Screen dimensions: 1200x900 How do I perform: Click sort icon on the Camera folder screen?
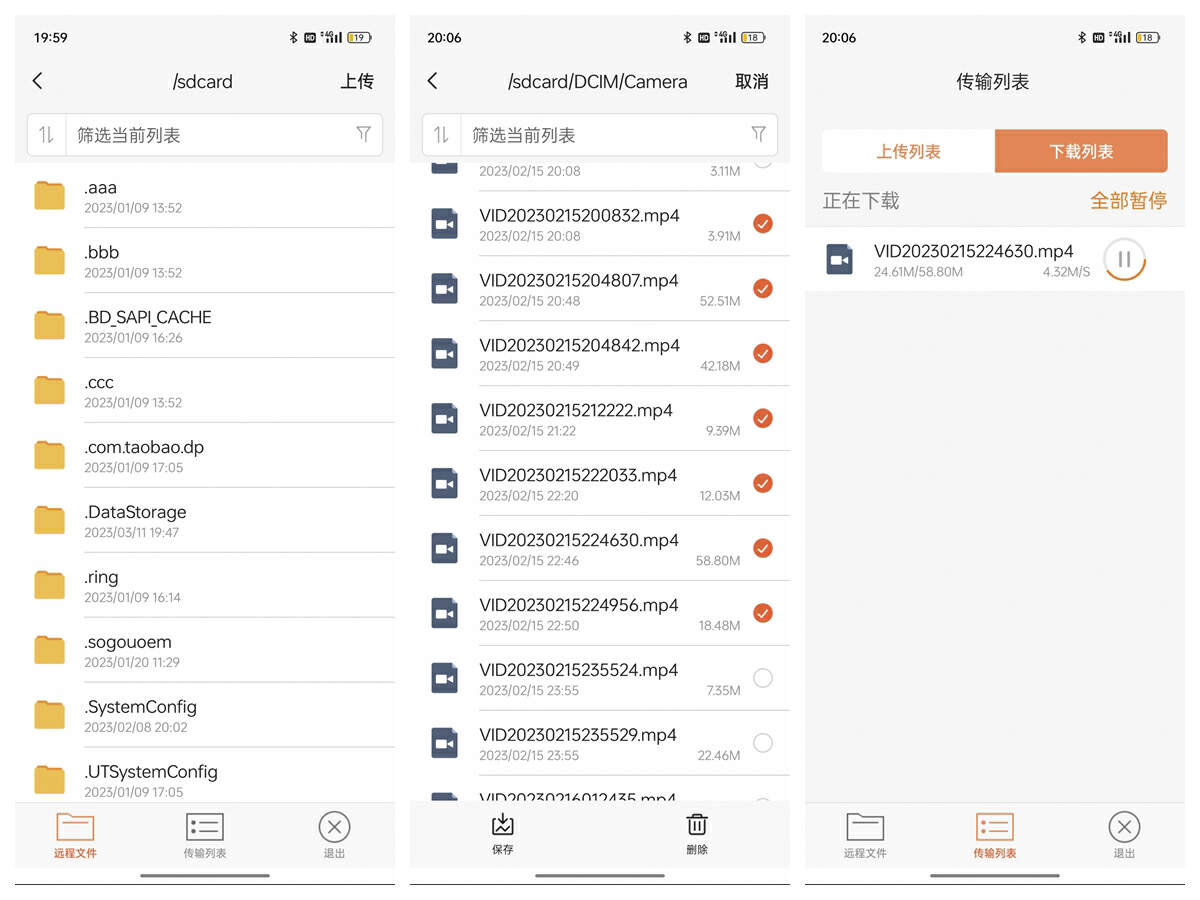click(441, 135)
